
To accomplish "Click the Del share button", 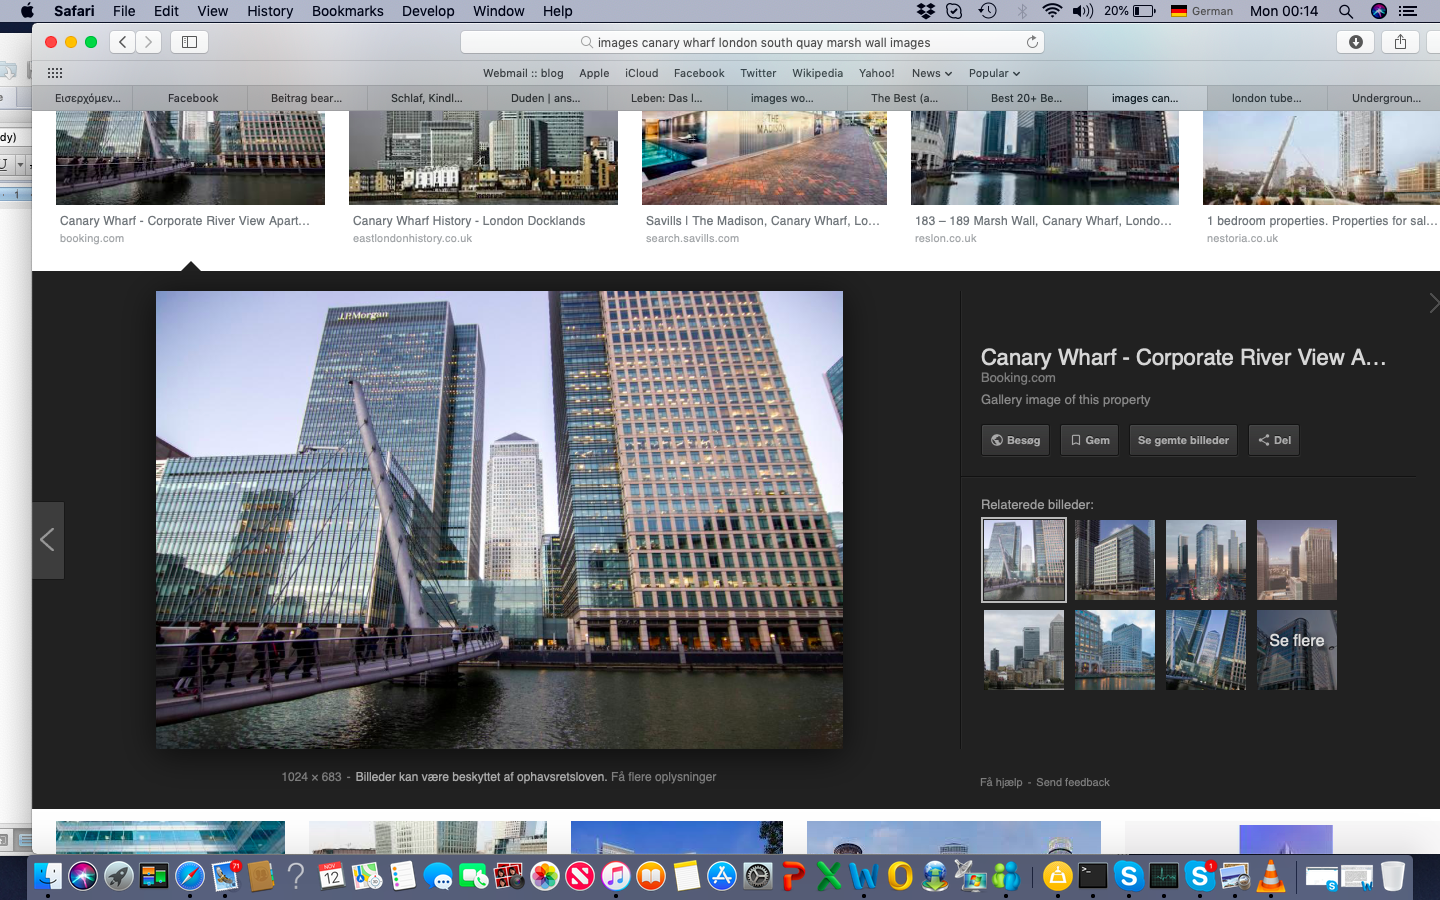I will (1274, 440).
